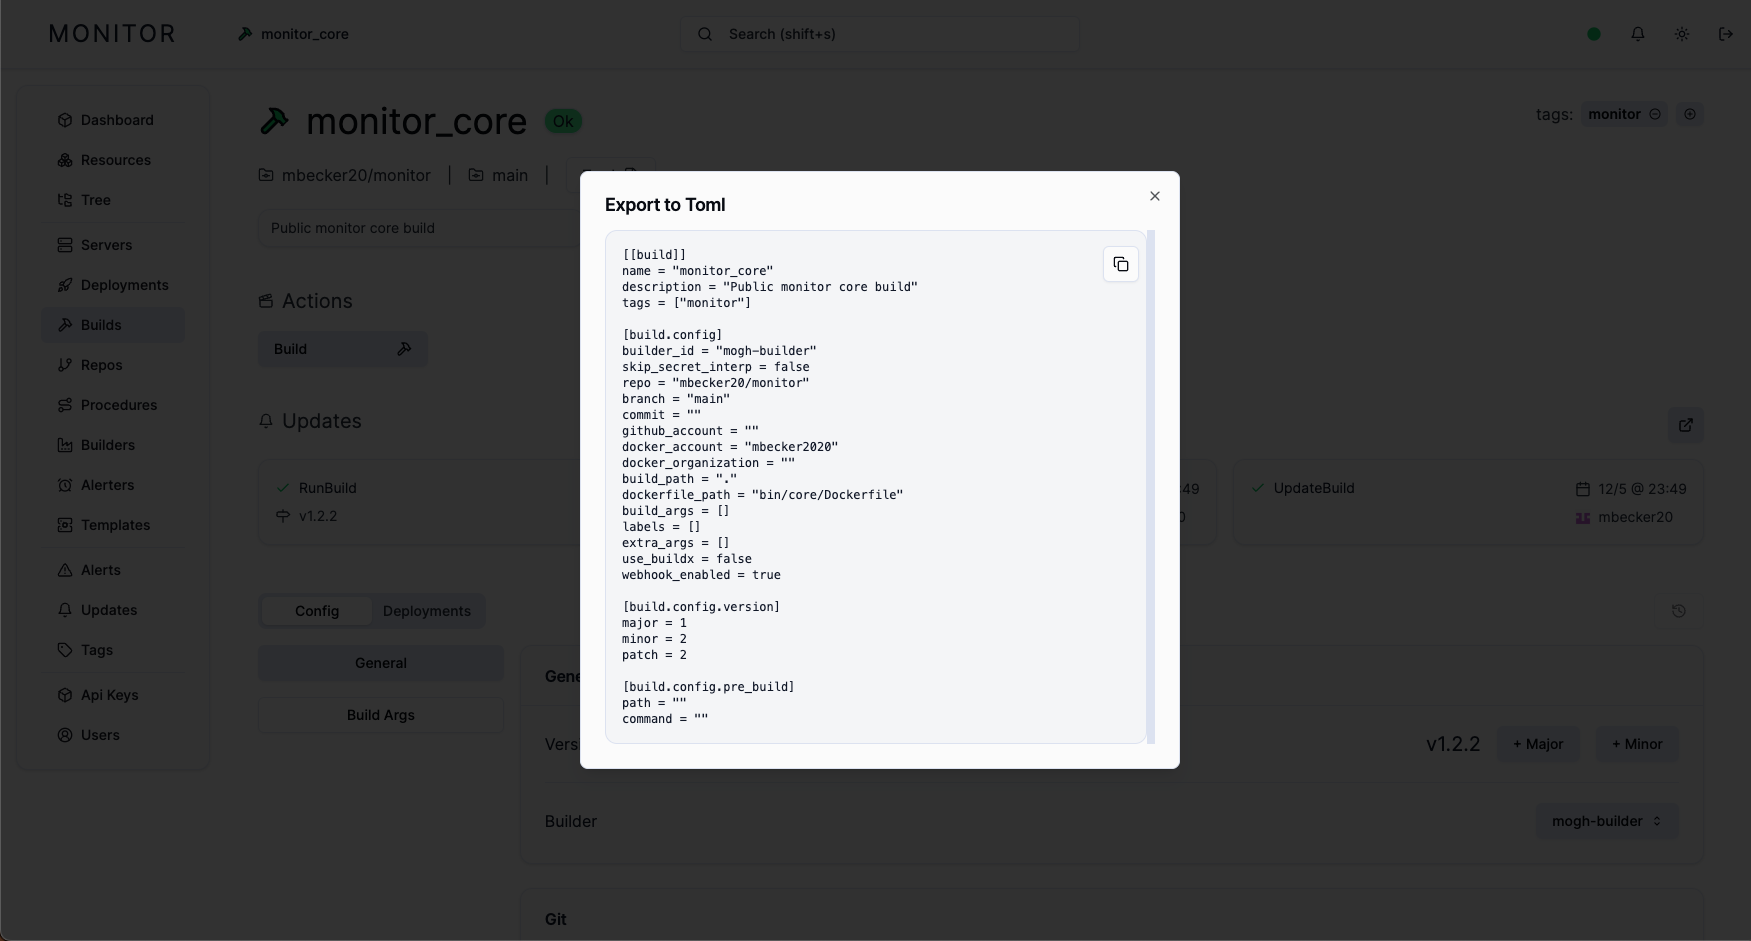Open the Updates sidebar item
1751x941 pixels.
(x=113, y=610)
